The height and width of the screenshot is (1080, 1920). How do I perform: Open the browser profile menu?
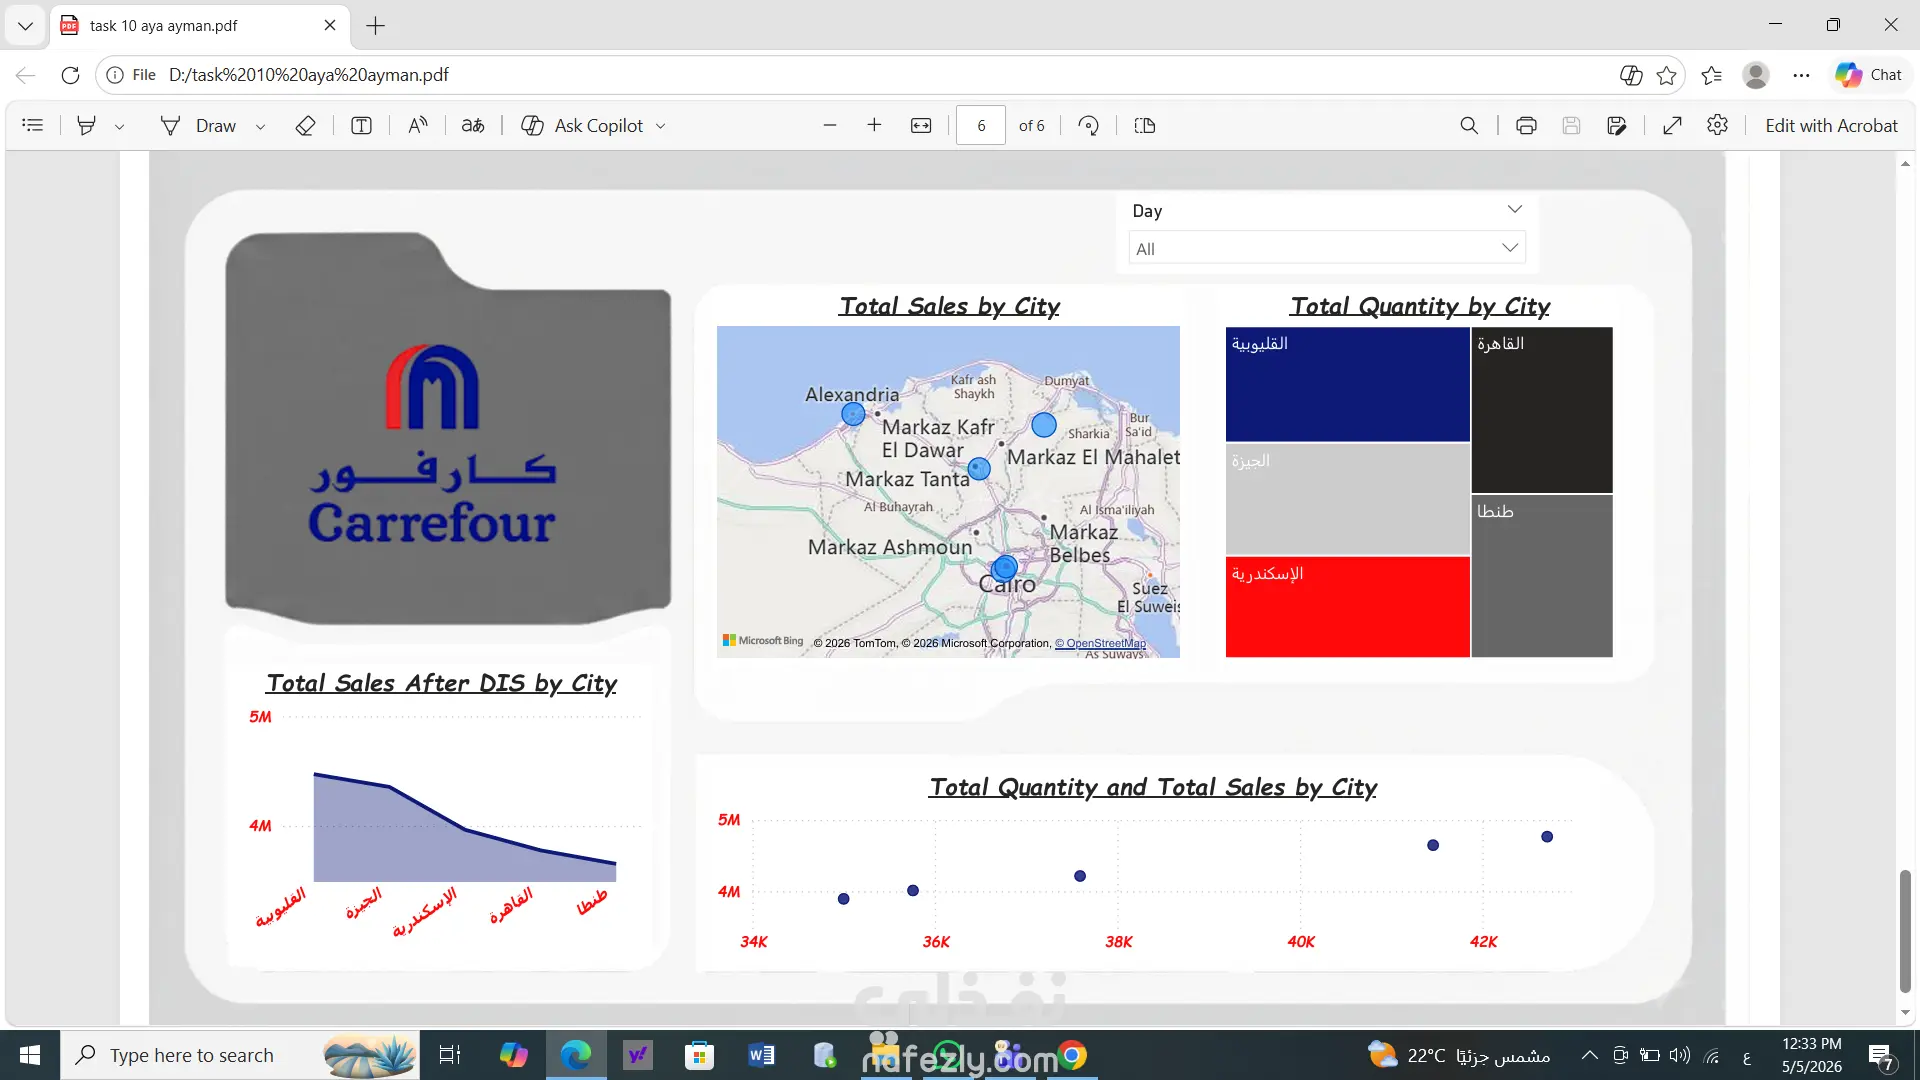(x=1756, y=75)
